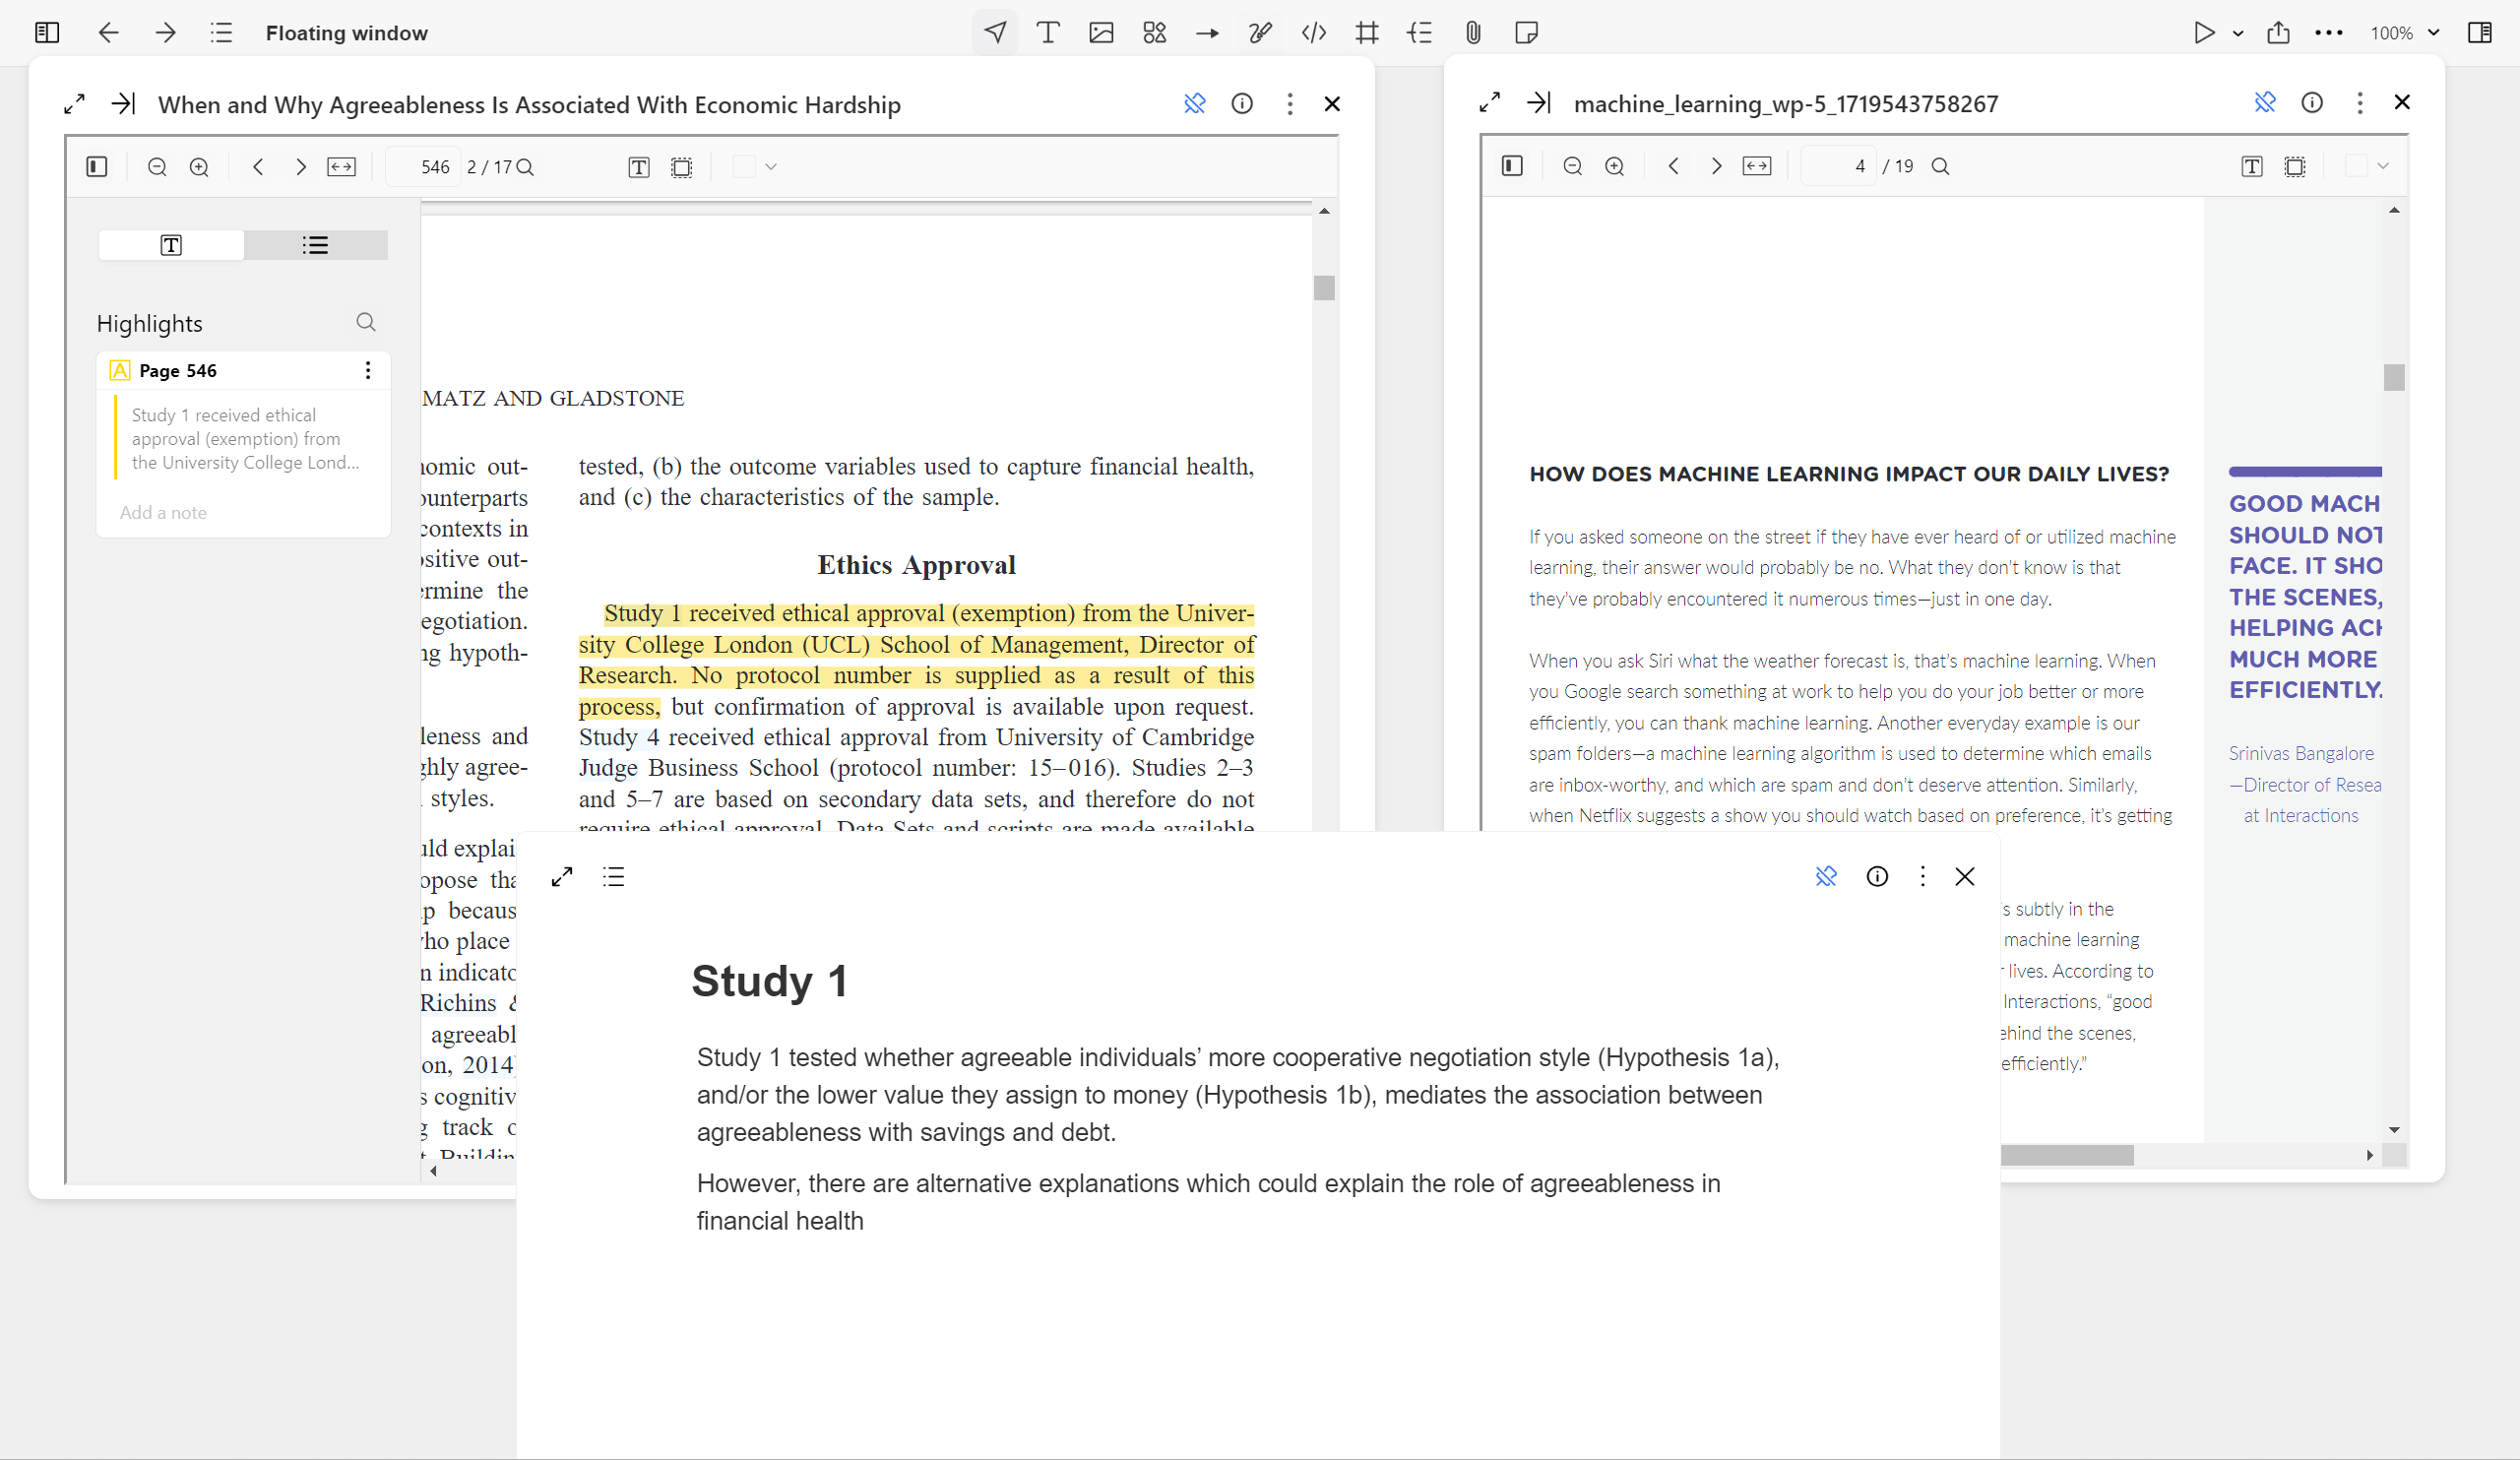2520x1460 pixels.
Task: Show info for the Agreeableness PDF
Action: (1242, 104)
